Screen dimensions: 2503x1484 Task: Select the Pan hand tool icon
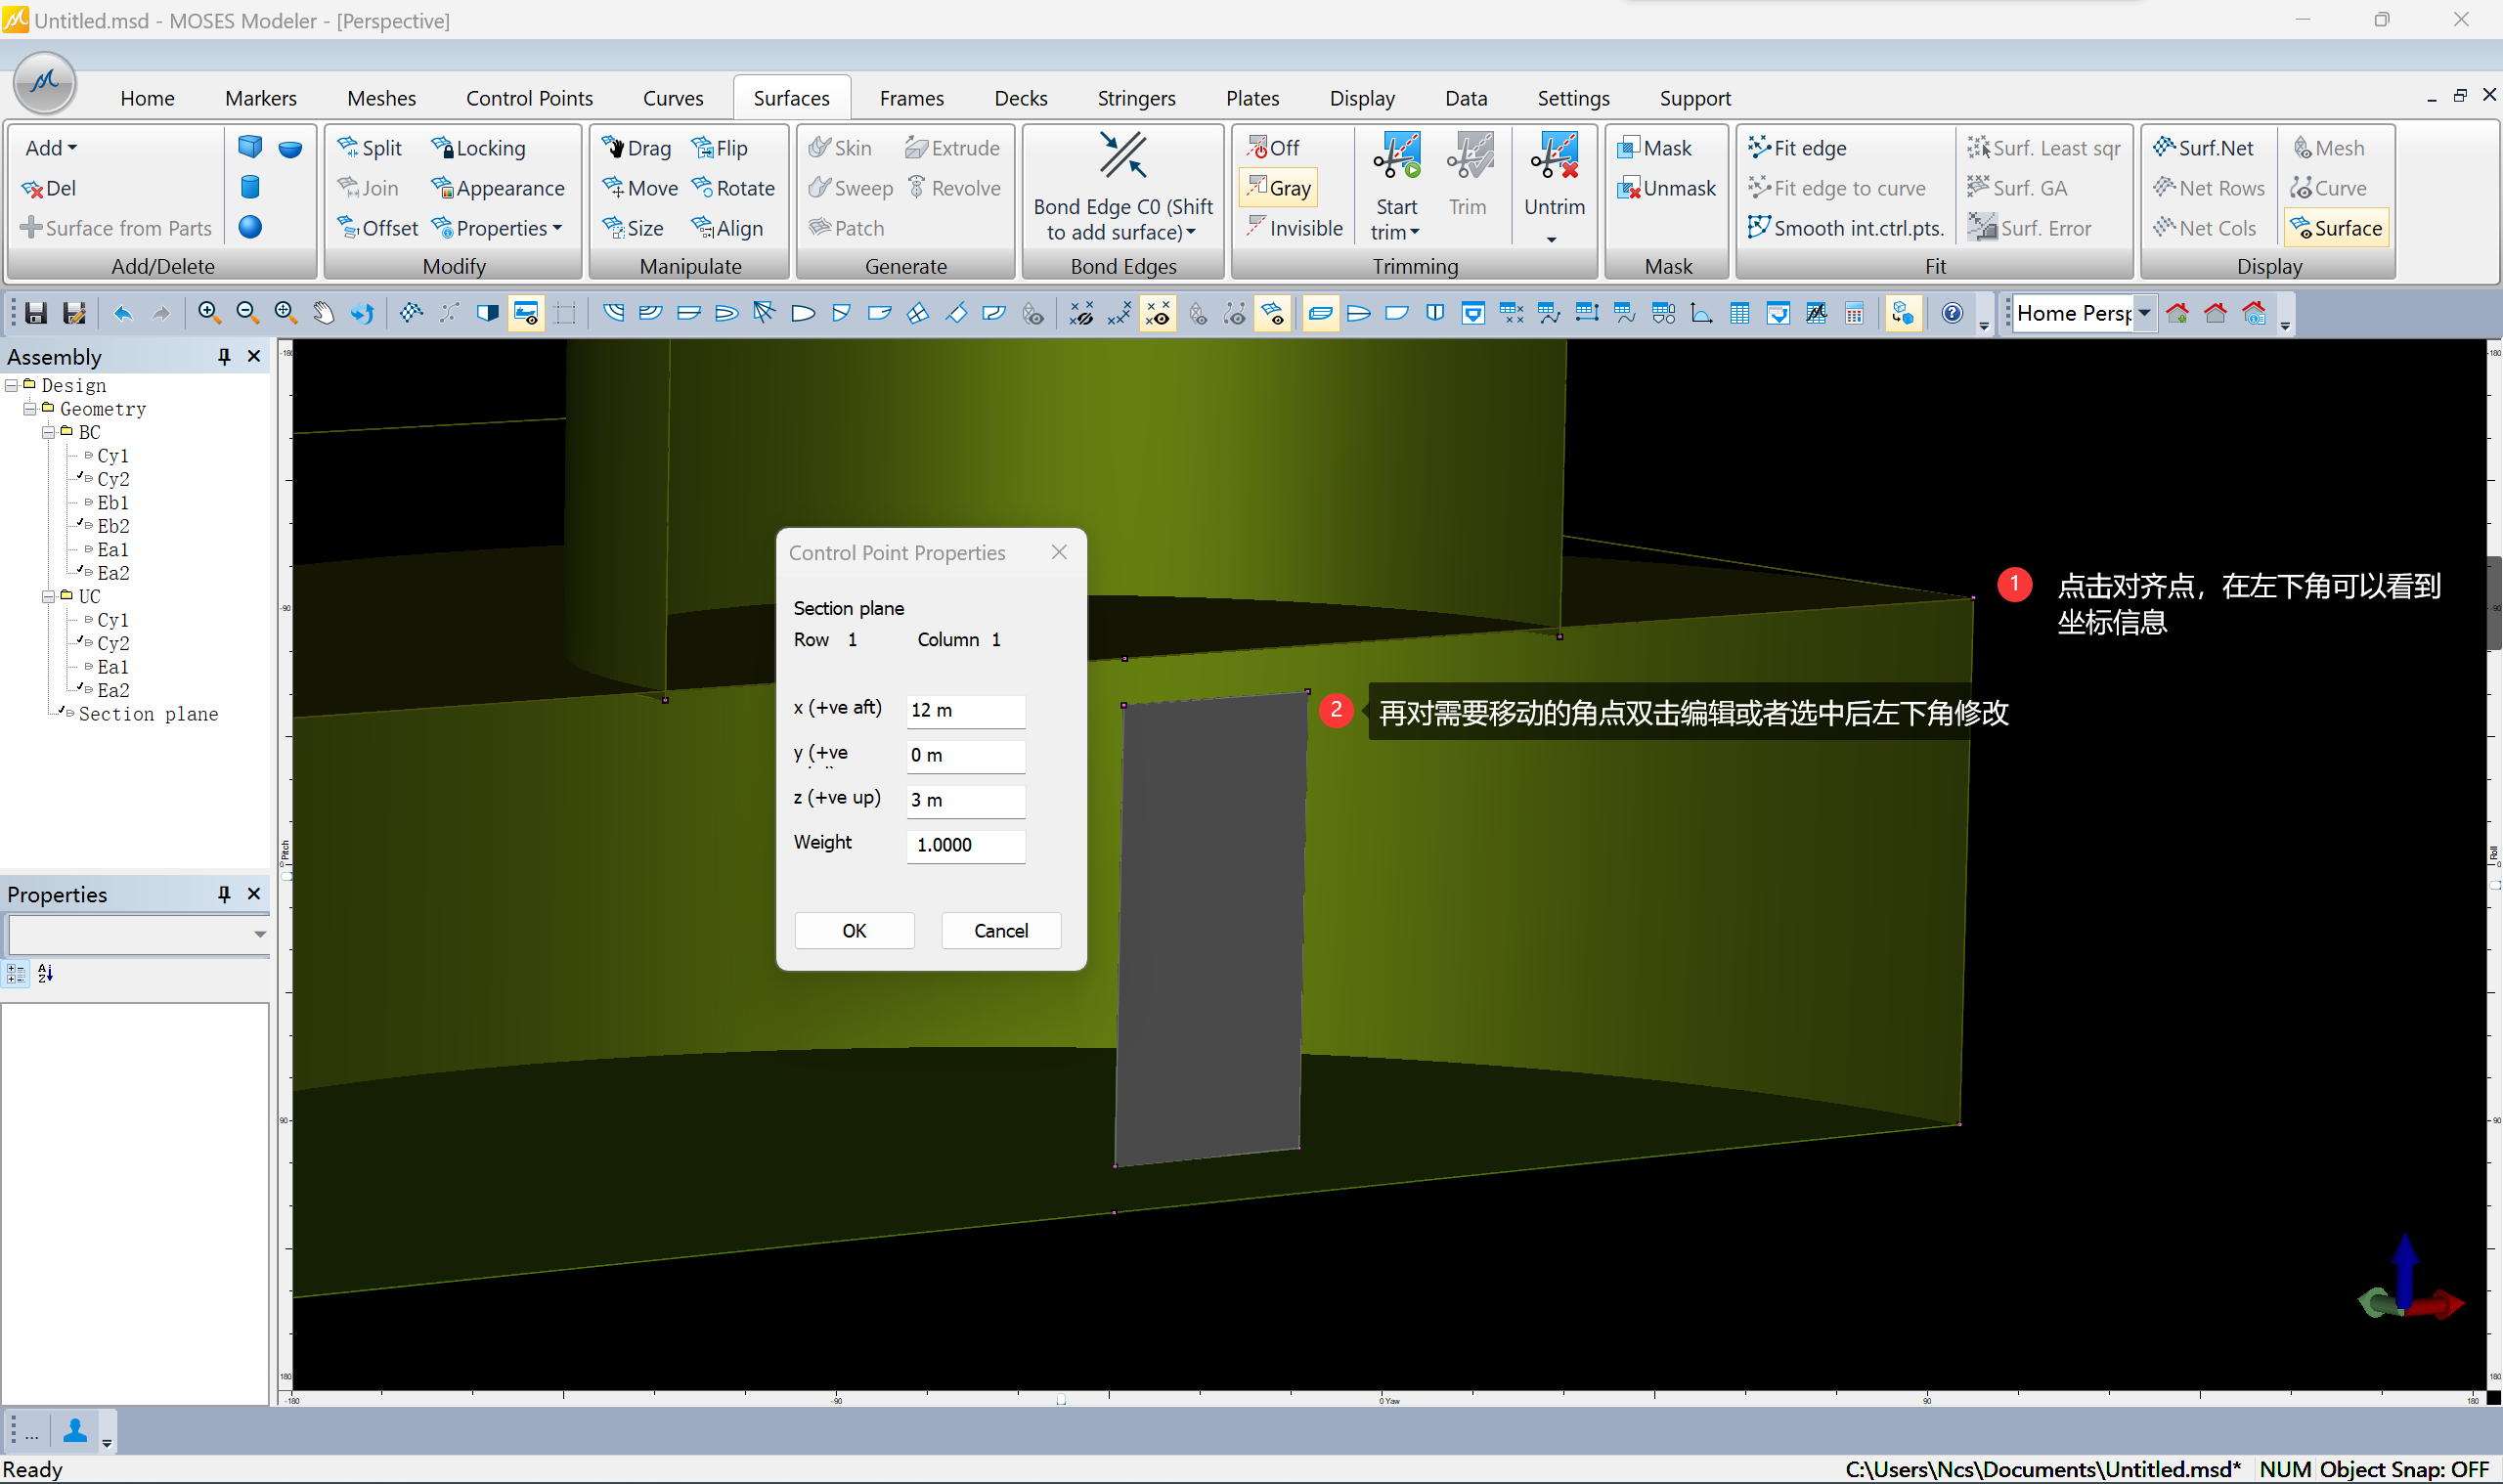pos(323,314)
